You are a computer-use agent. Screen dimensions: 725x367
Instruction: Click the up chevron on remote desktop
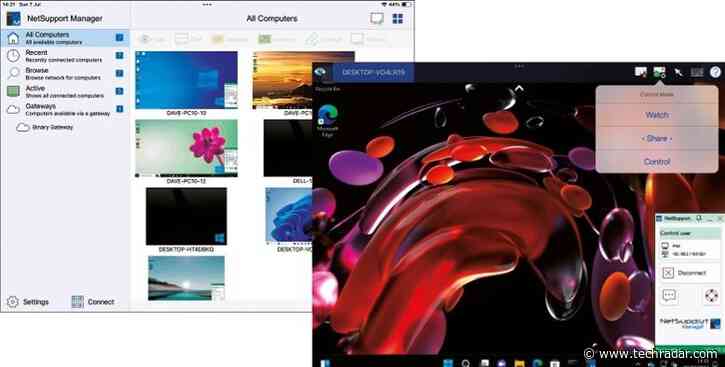pos(519,88)
